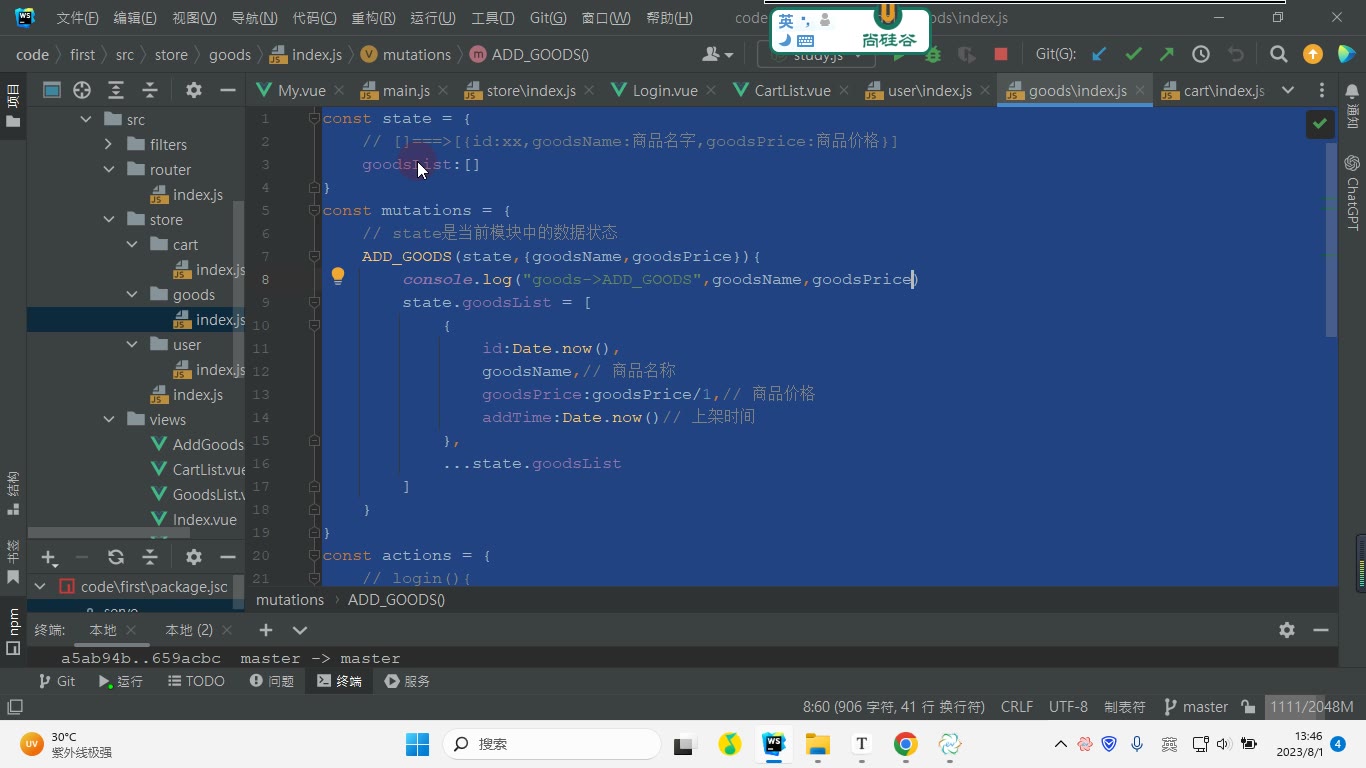
Task: Collapse the views folder
Action: tap(109, 420)
